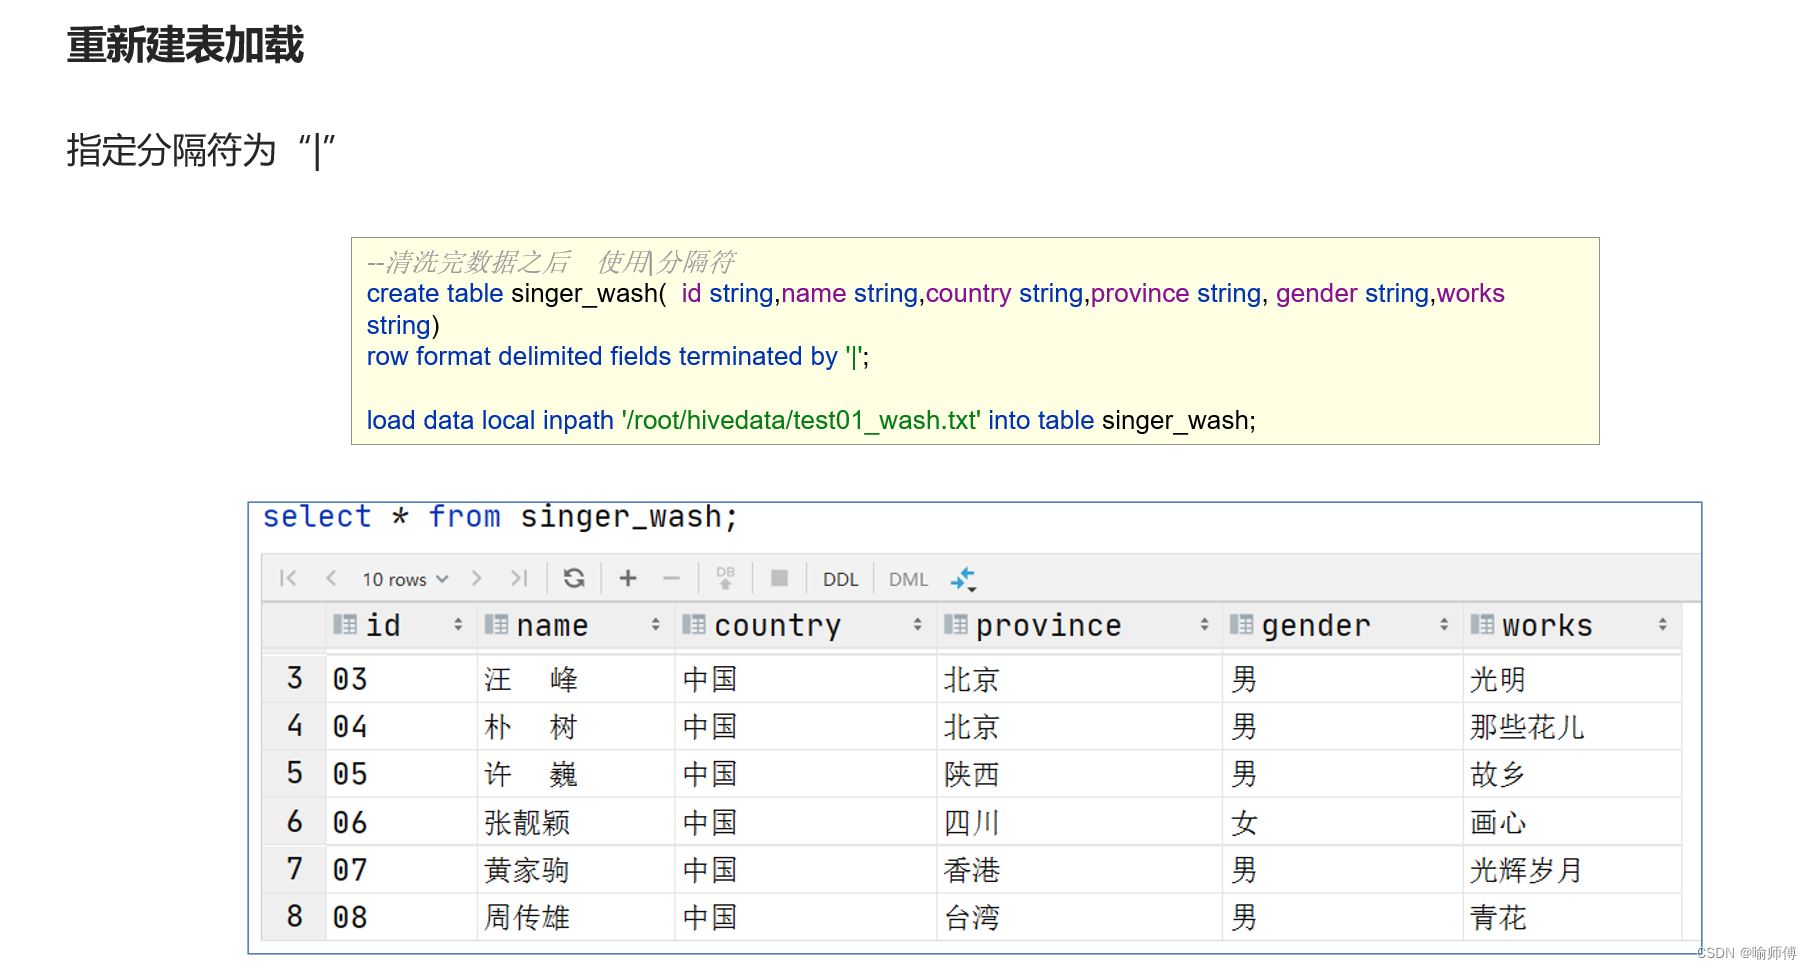Click sort arrows on works column
The height and width of the screenshot is (969, 1812).
(x=1663, y=624)
